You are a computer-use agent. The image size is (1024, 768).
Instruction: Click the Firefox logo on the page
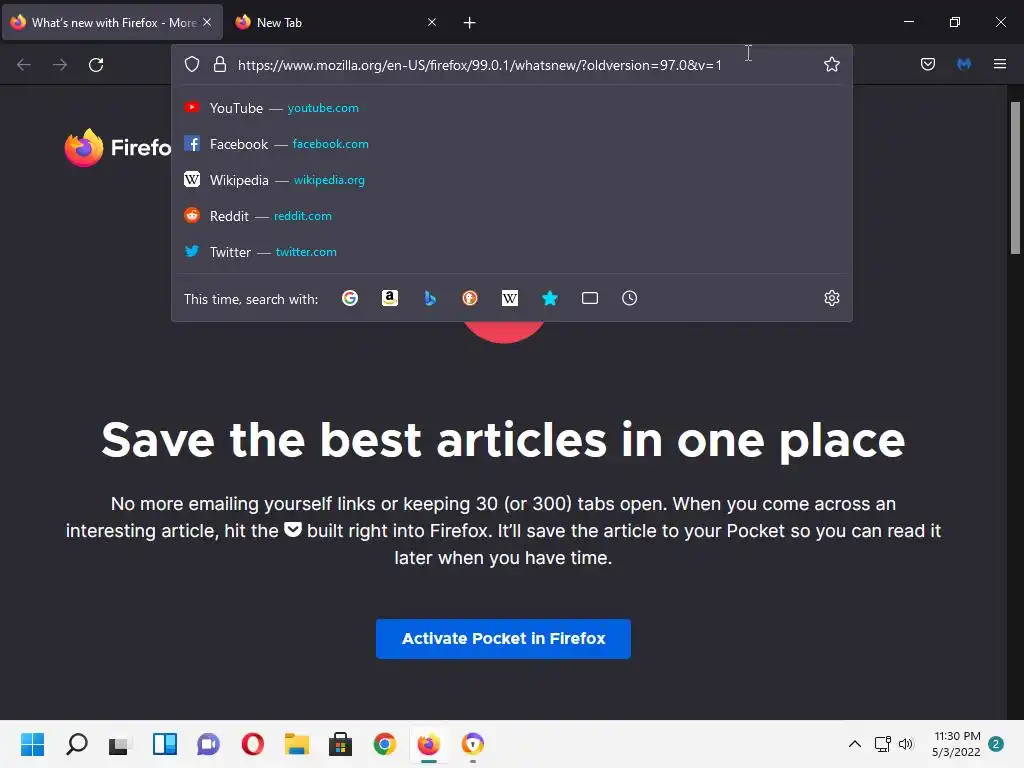(x=118, y=148)
